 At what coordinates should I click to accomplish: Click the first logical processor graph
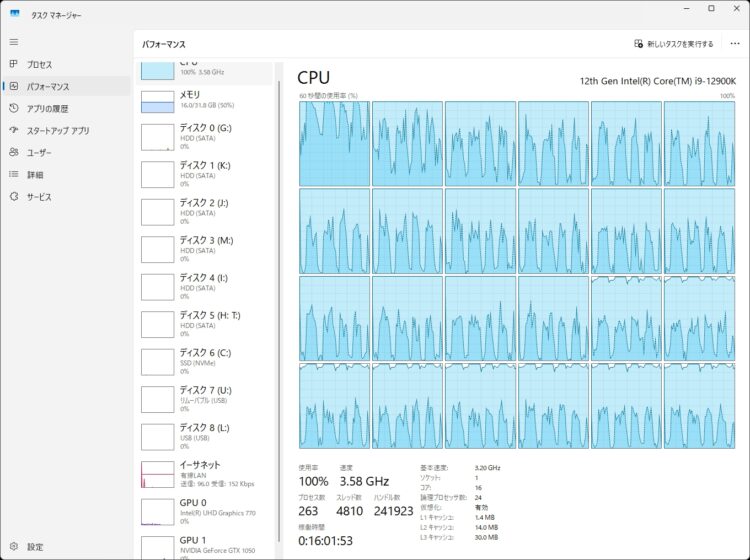tap(334, 143)
